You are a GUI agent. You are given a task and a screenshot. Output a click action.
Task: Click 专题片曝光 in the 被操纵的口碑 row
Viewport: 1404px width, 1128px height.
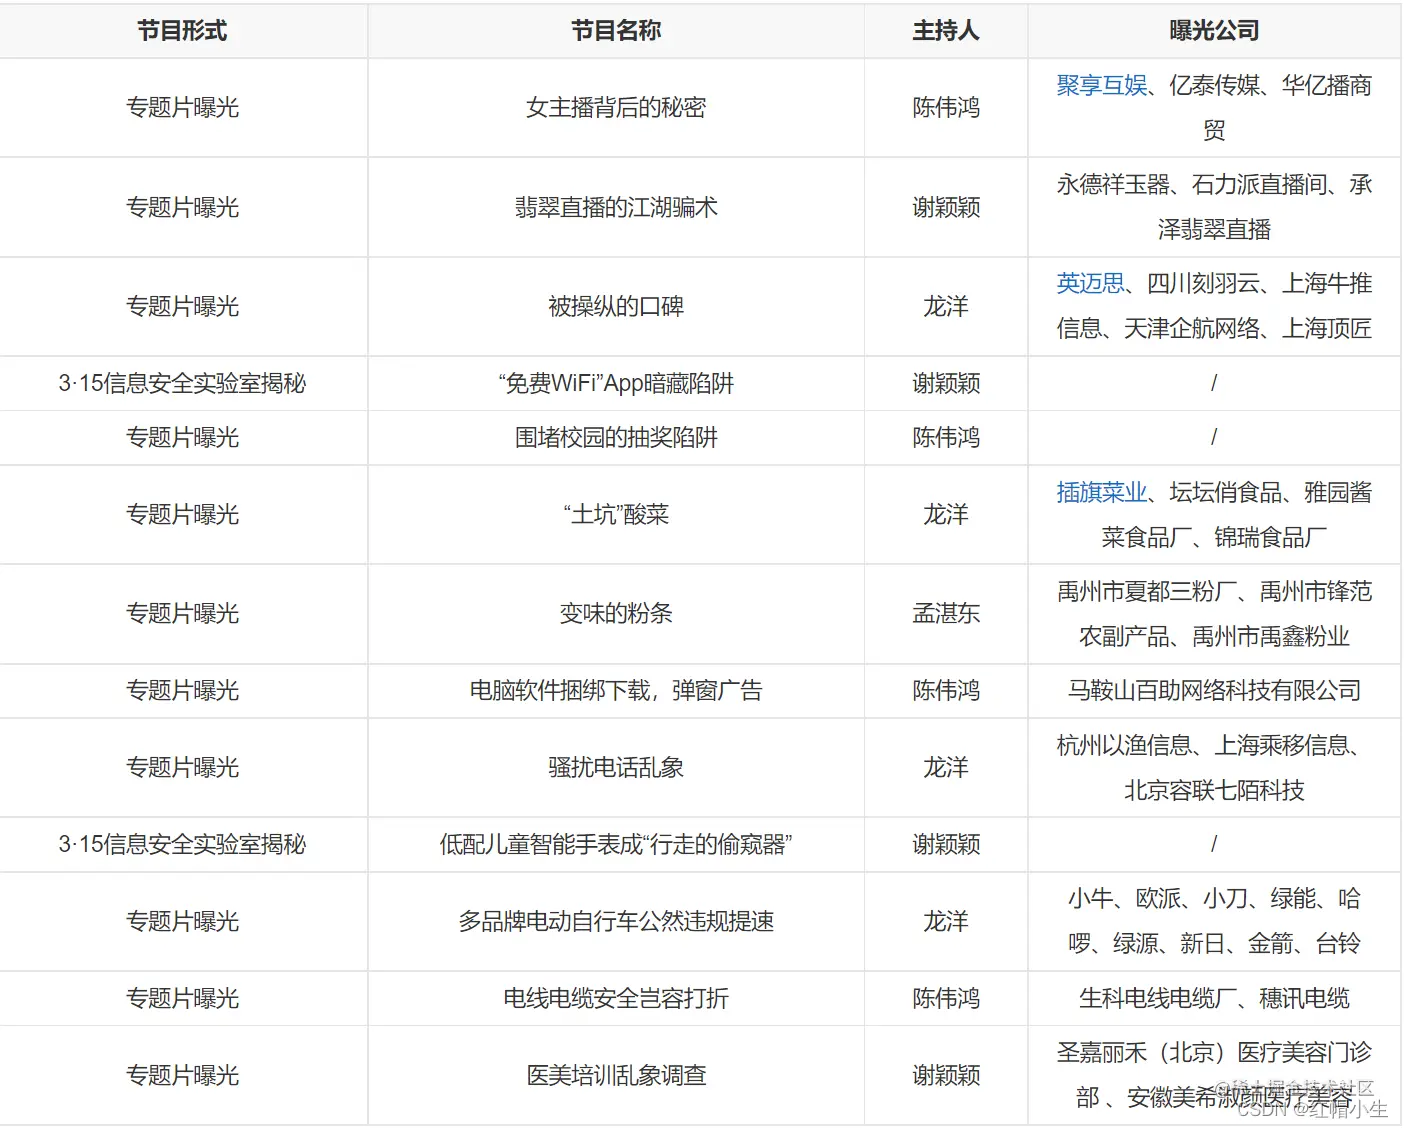point(182,307)
